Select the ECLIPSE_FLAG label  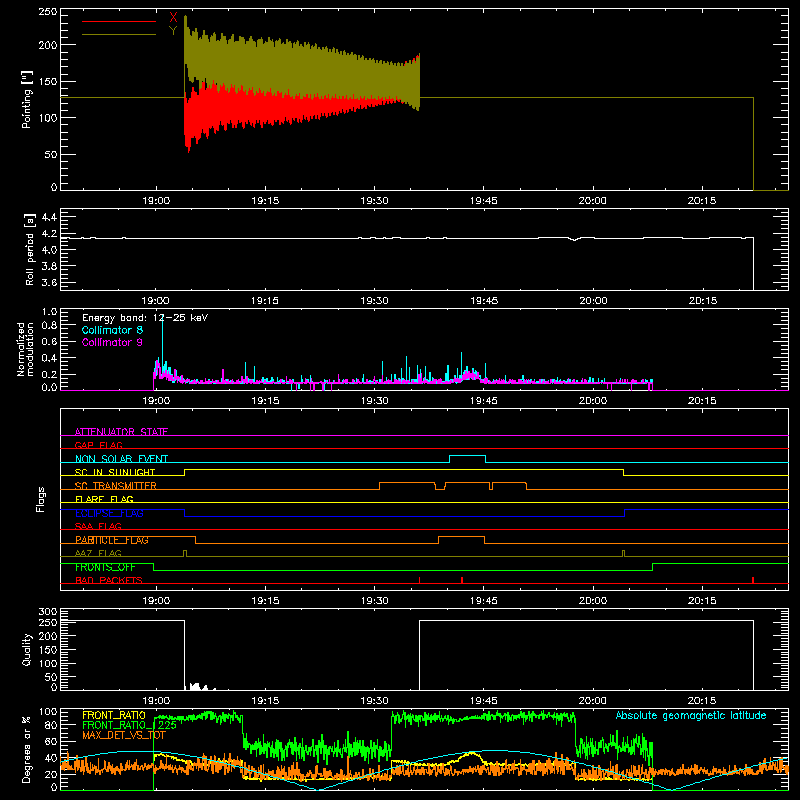[109, 513]
